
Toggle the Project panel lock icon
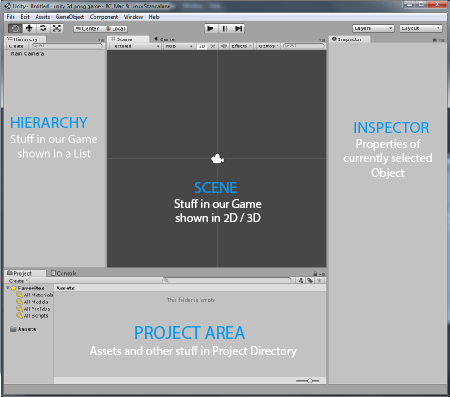[315, 274]
